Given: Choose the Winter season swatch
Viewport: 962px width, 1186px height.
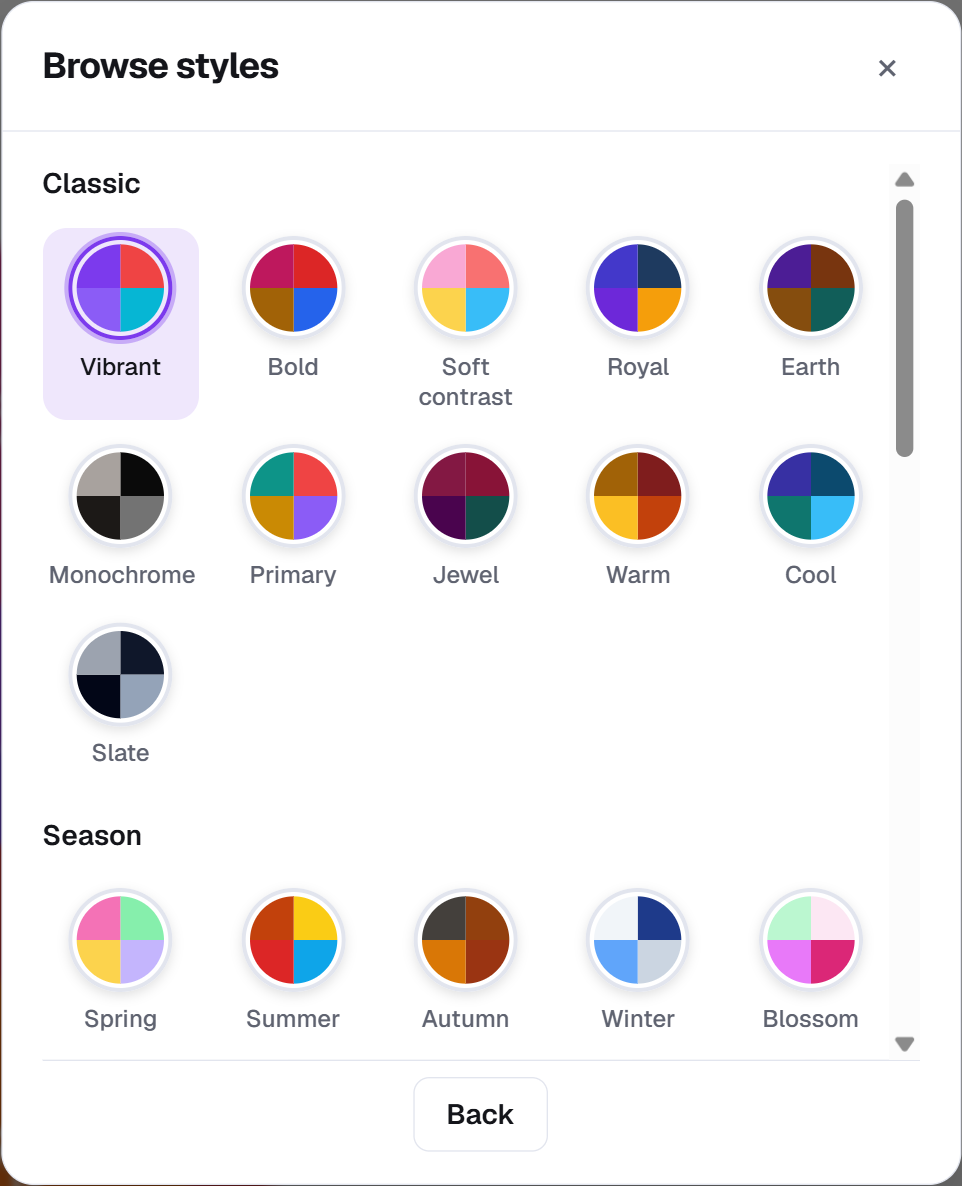Looking at the screenshot, I should [x=638, y=940].
